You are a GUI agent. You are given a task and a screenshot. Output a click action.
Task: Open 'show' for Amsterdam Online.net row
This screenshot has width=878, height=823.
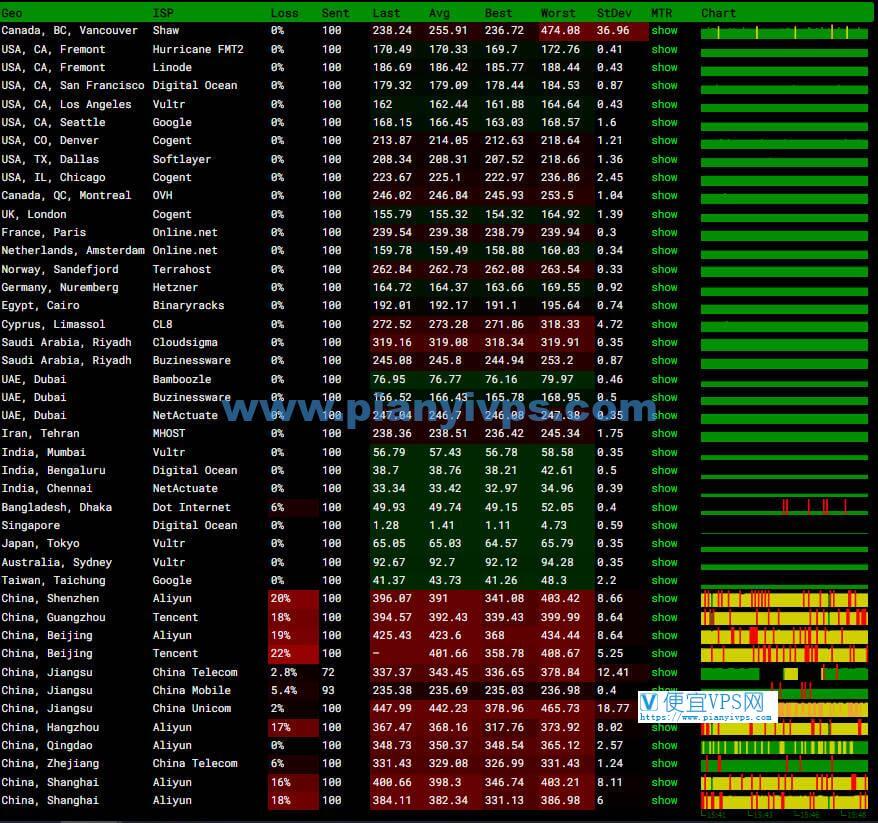click(664, 250)
